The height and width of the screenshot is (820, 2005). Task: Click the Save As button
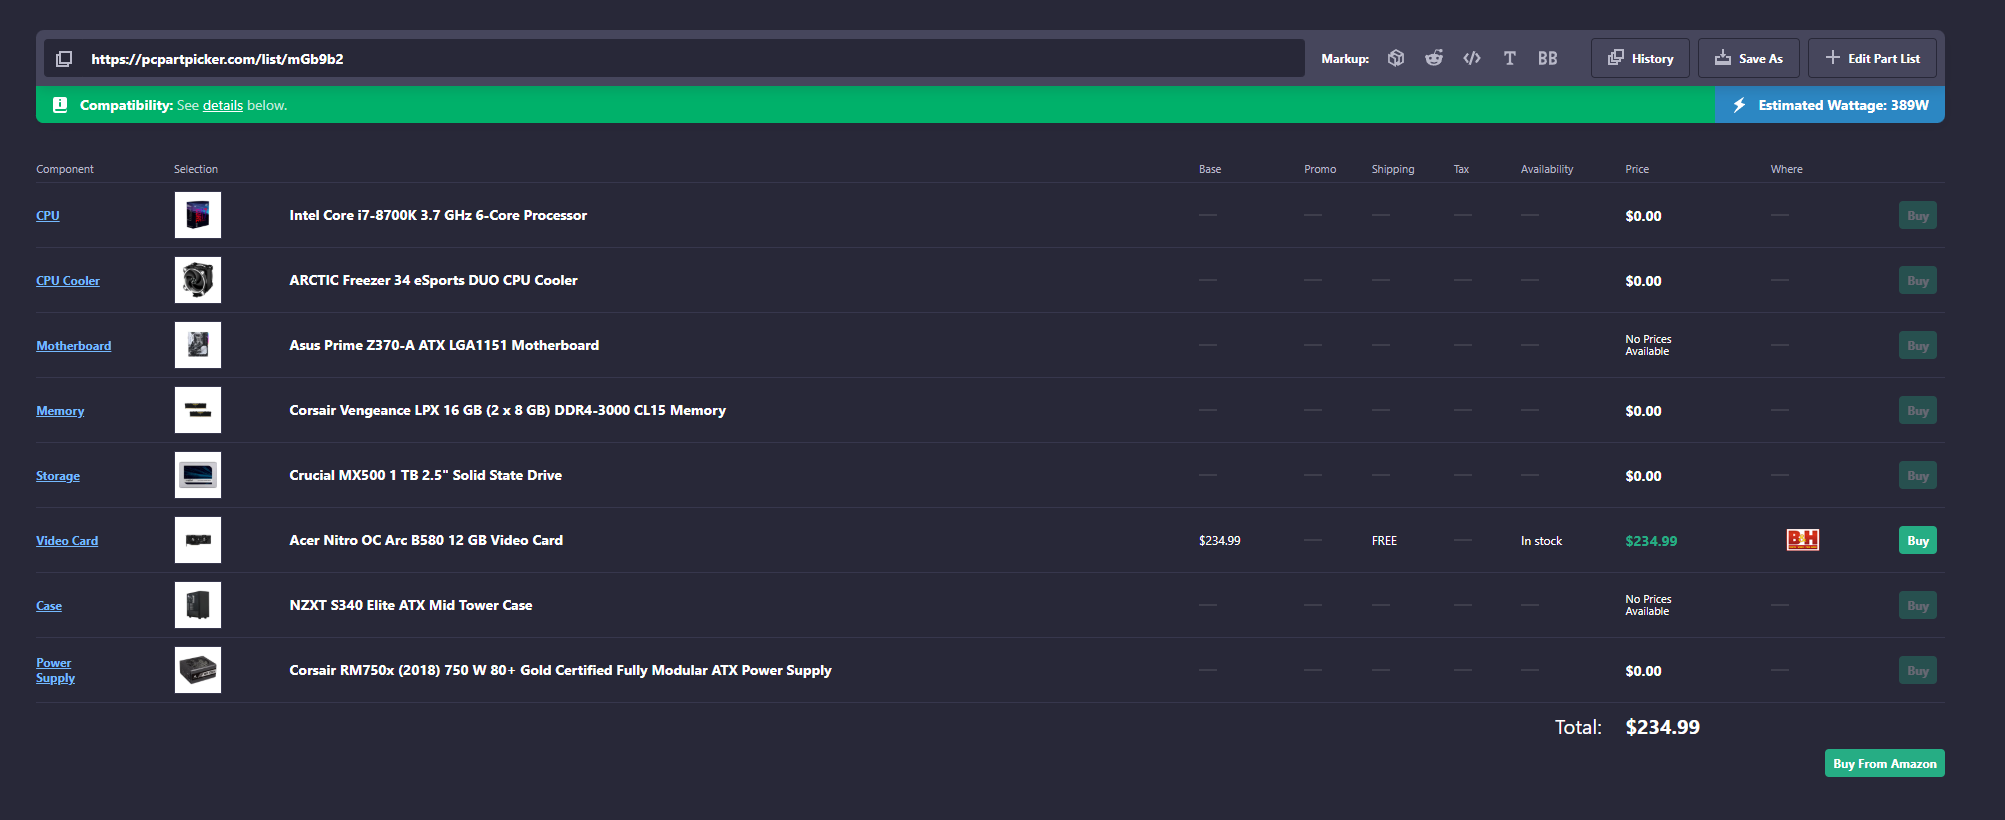[x=1748, y=58]
